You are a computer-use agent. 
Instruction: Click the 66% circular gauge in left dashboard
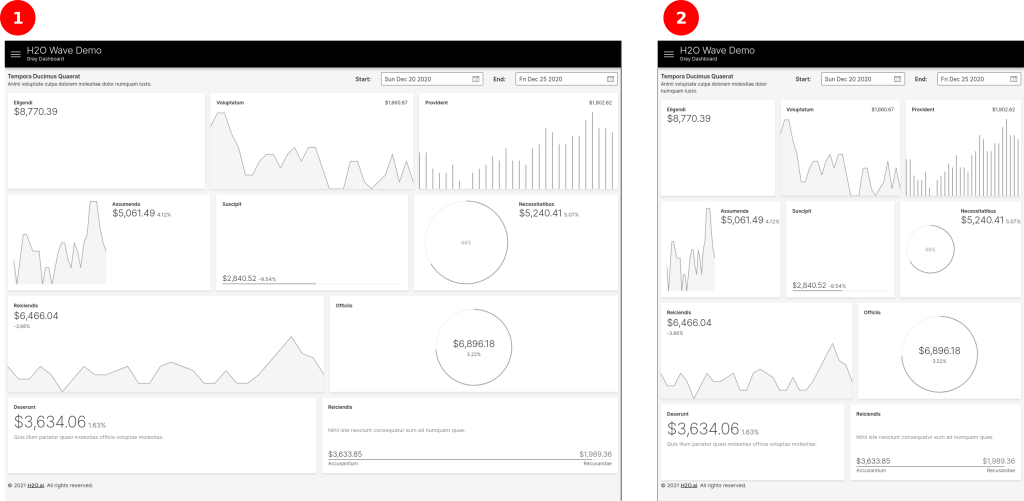click(x=466, y=242)
